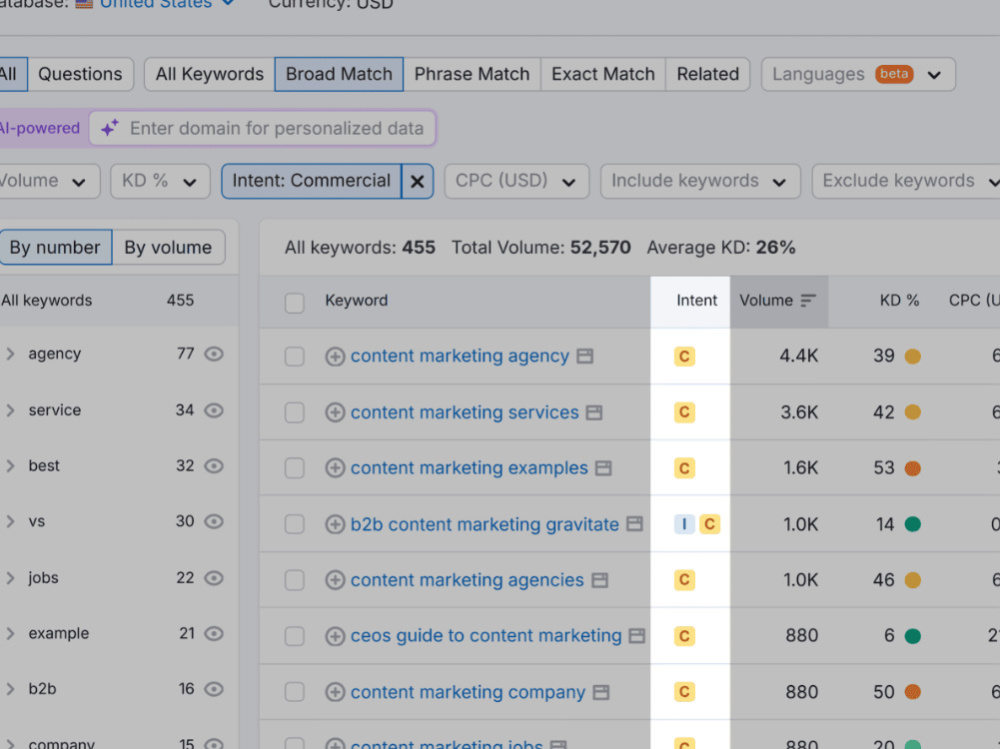Viewport: 1000px width, 749px height.
Task: Select the All Keywords match tab
Action: [x=210, y=74]
